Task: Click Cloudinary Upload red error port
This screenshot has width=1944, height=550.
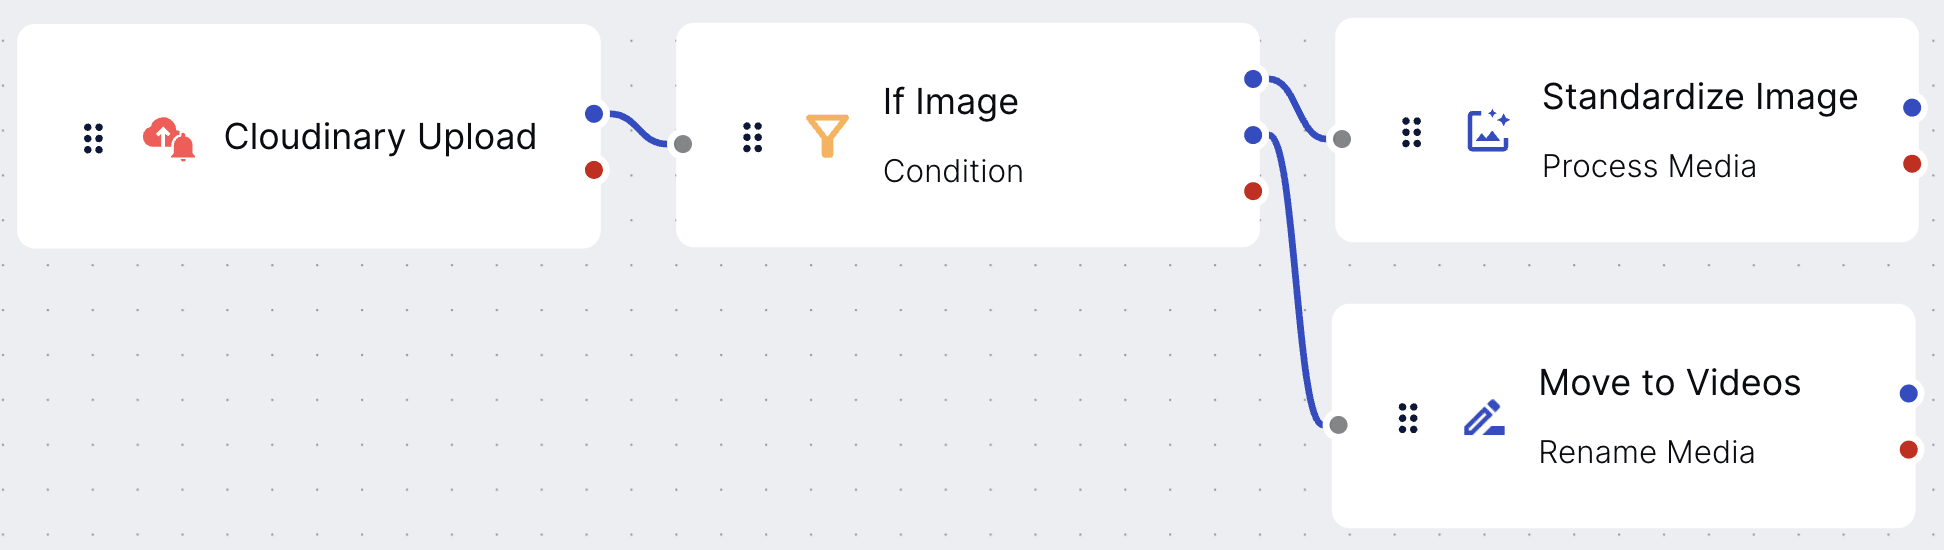Action: [594, 170]
